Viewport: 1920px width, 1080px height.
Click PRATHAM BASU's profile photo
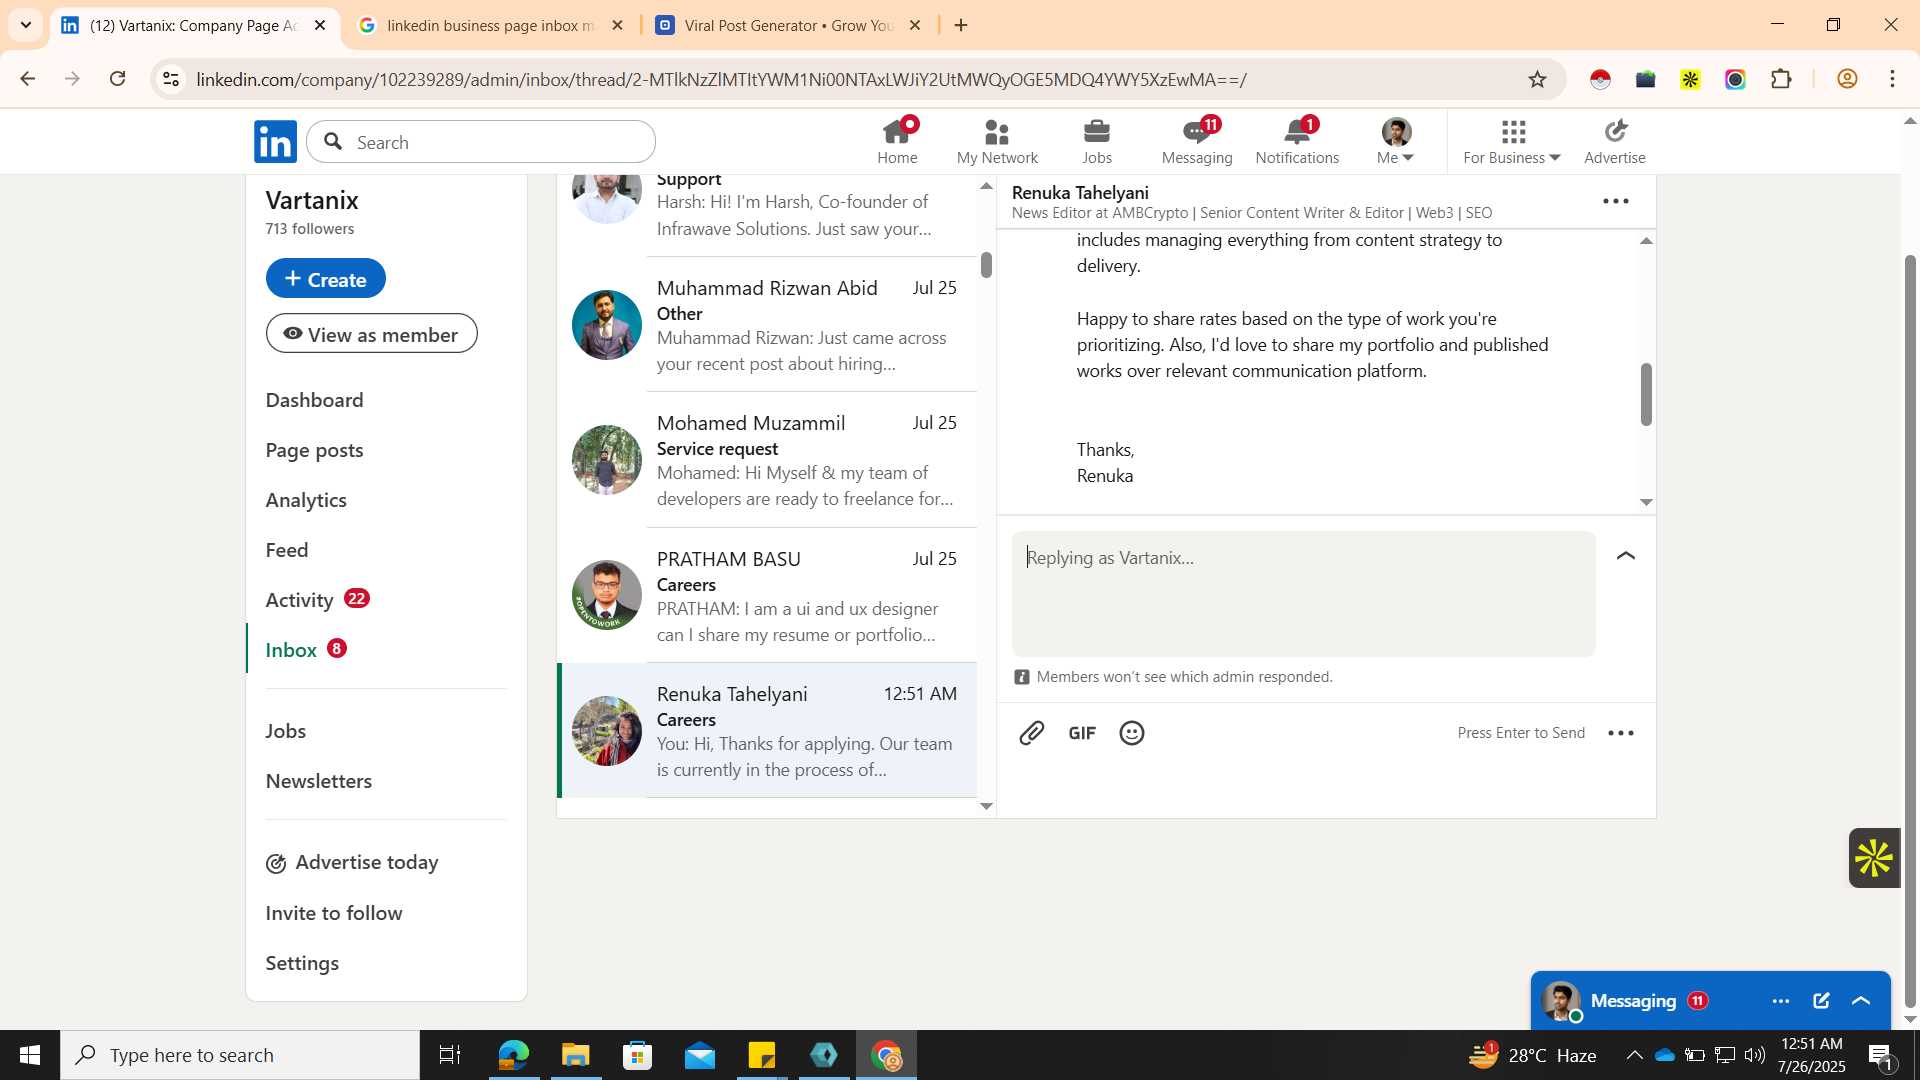pos(607,595)
